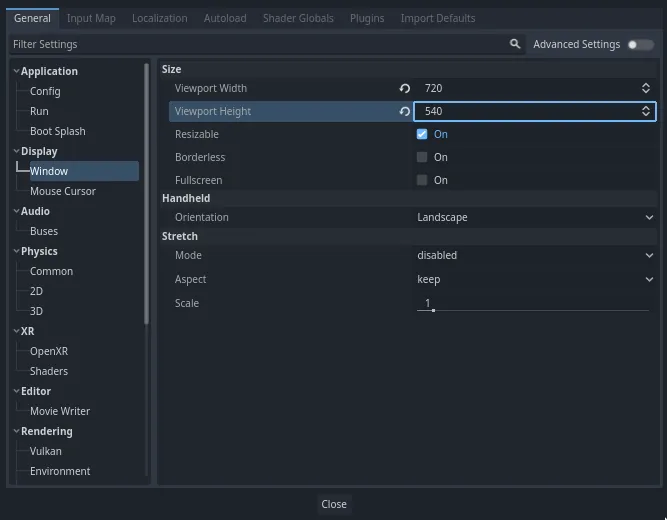Open the Orientation dropdown
Viewport: 667px width, 520px height.
pyautogui.click(x=535, y=217)
